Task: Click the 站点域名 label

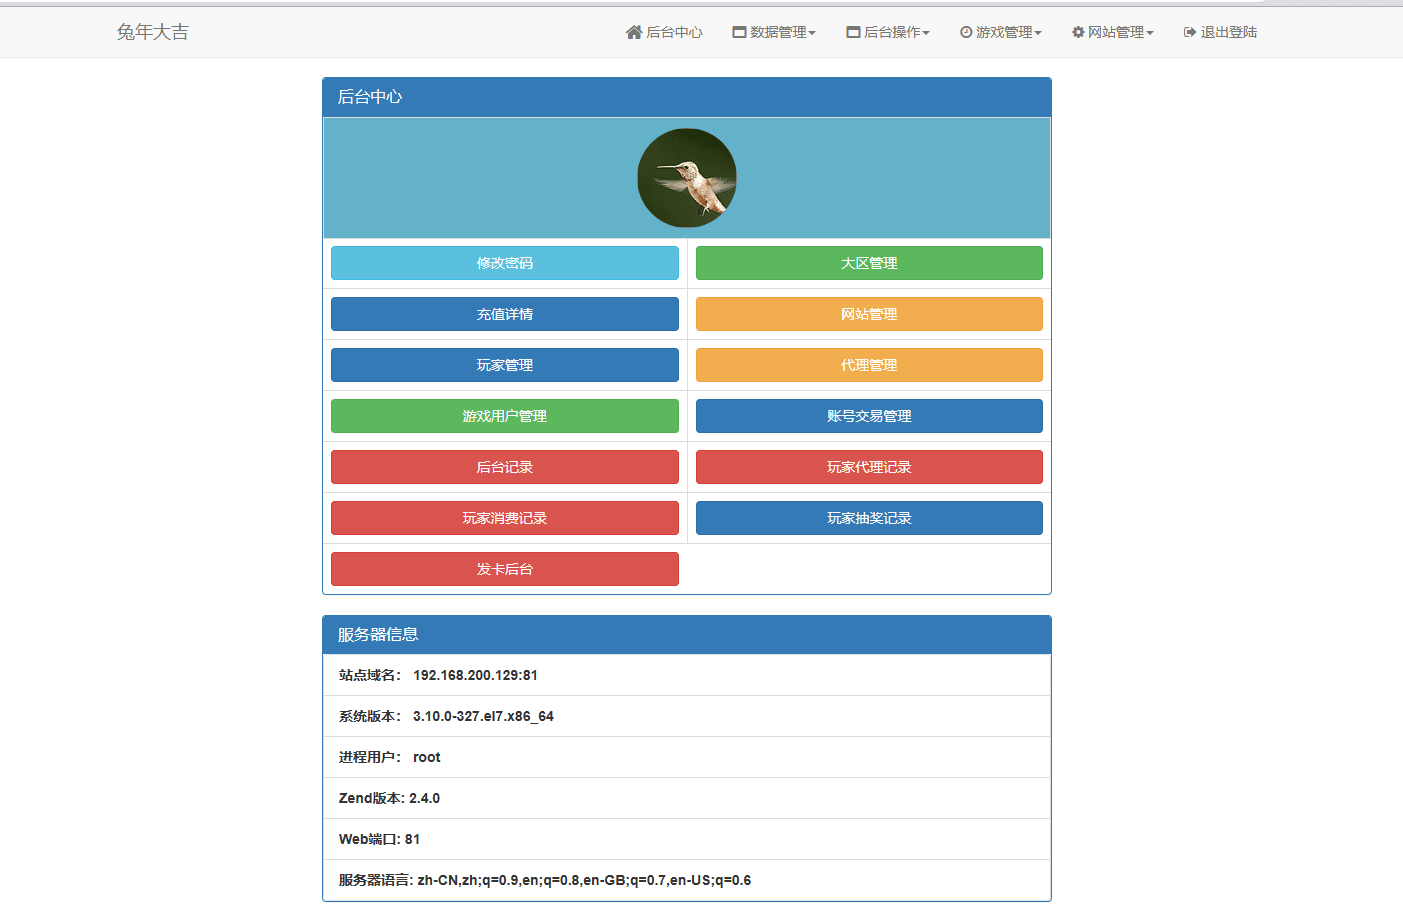Action: [x=369, y=675]
